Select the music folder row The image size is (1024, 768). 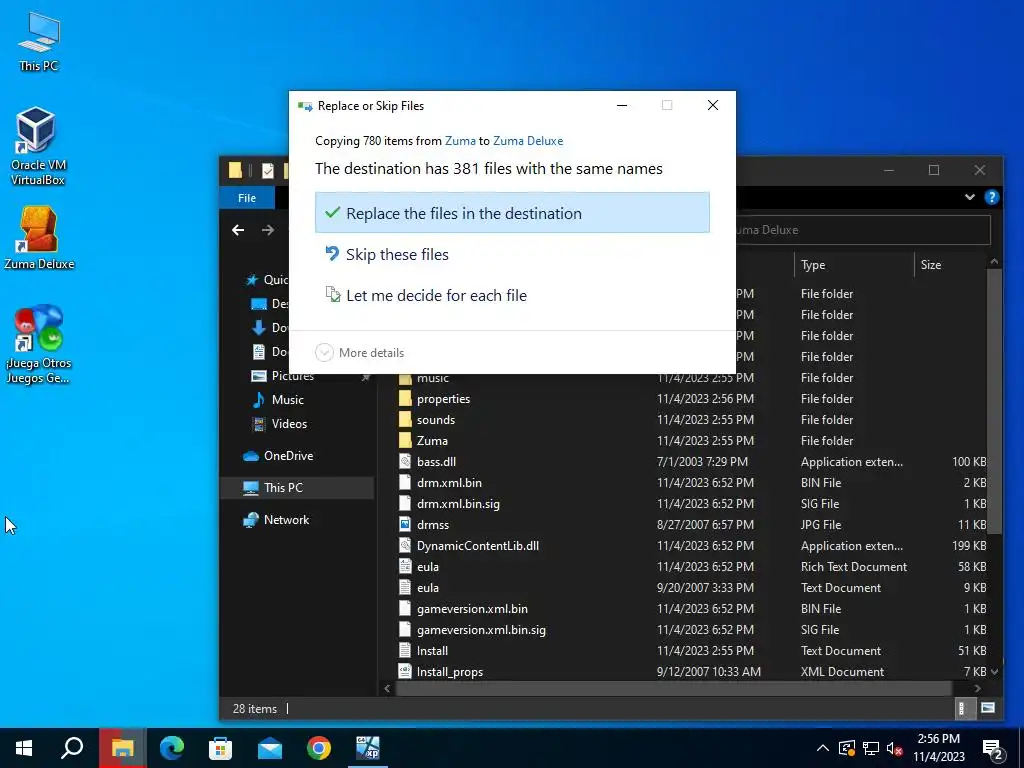tap(692, 378)
